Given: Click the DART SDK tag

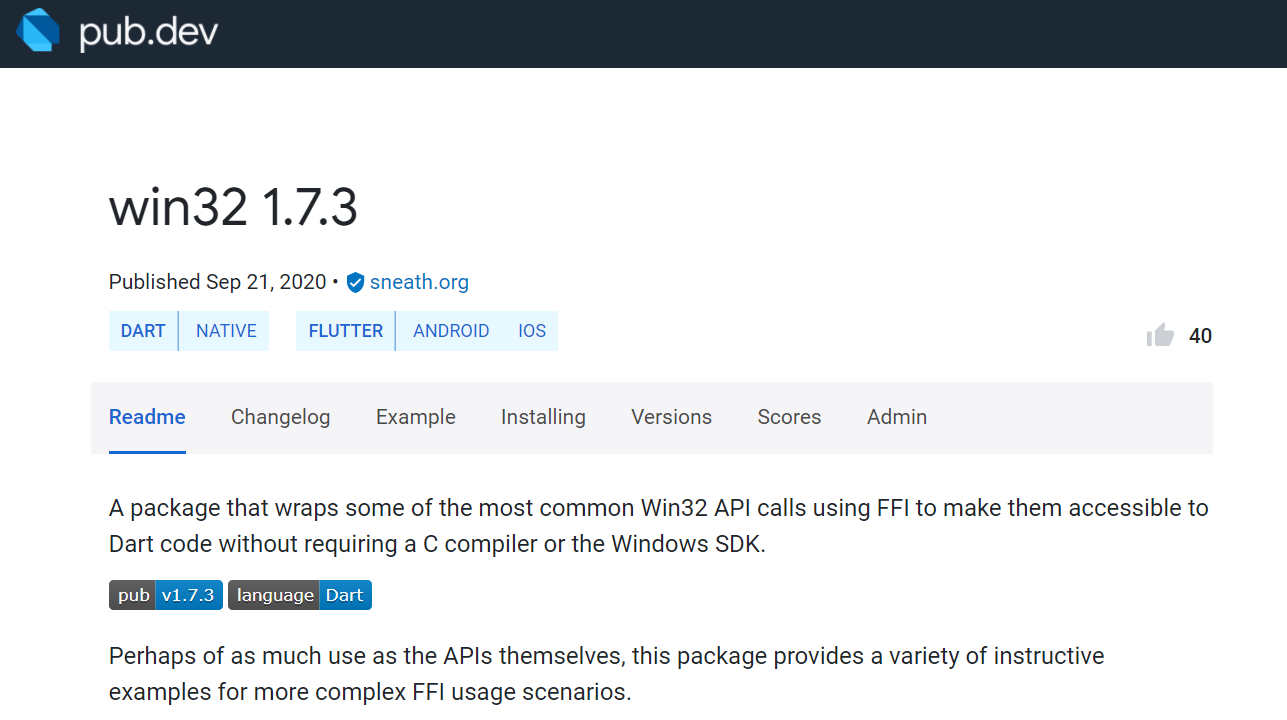Looking at the screenshot, I should click(143, 331).
